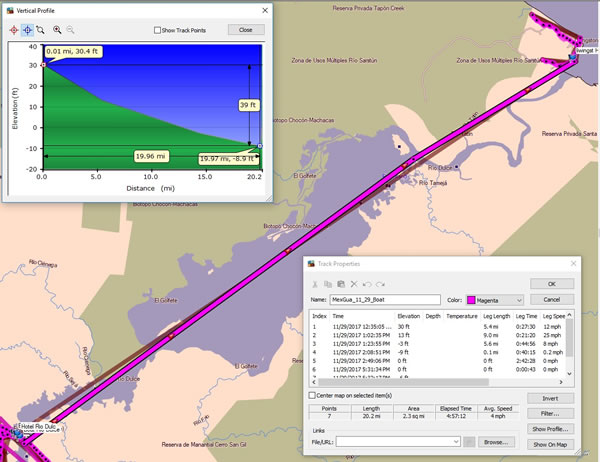Click the Leg Length column header
This screenshot has width=600, height=462.
[497, 316]
